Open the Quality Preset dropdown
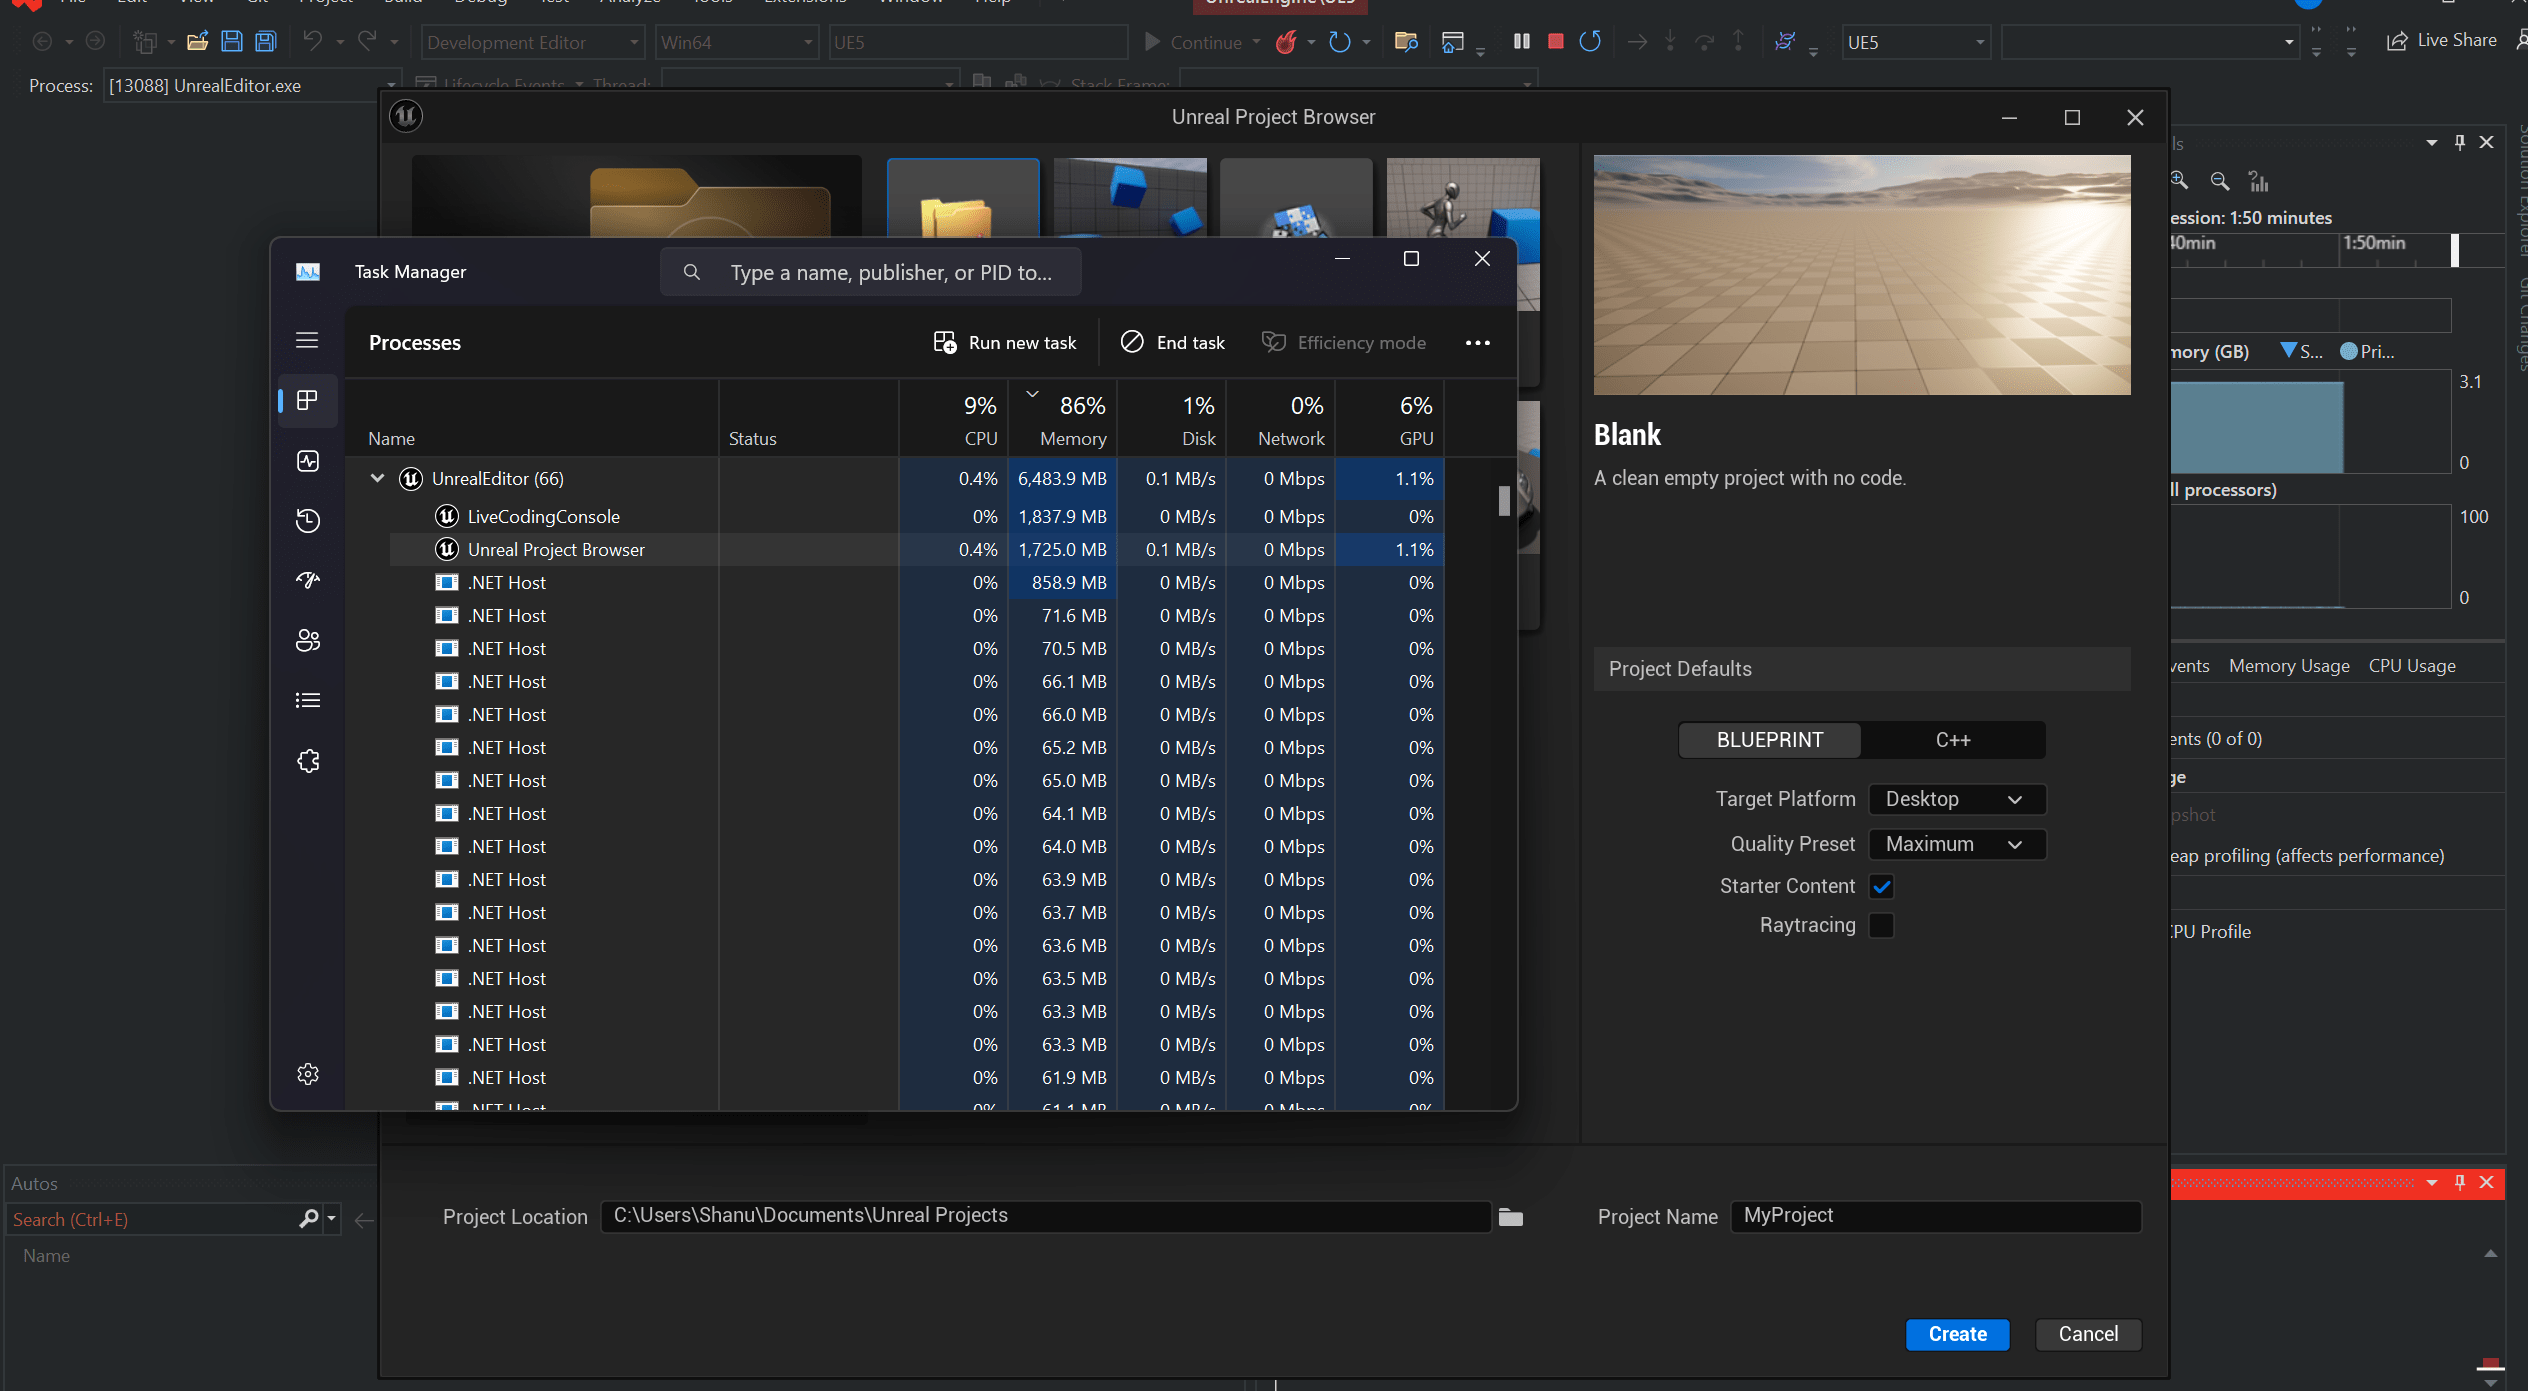The height and width of the screenshot is (1391, 2528). [x=1956, y=844]
